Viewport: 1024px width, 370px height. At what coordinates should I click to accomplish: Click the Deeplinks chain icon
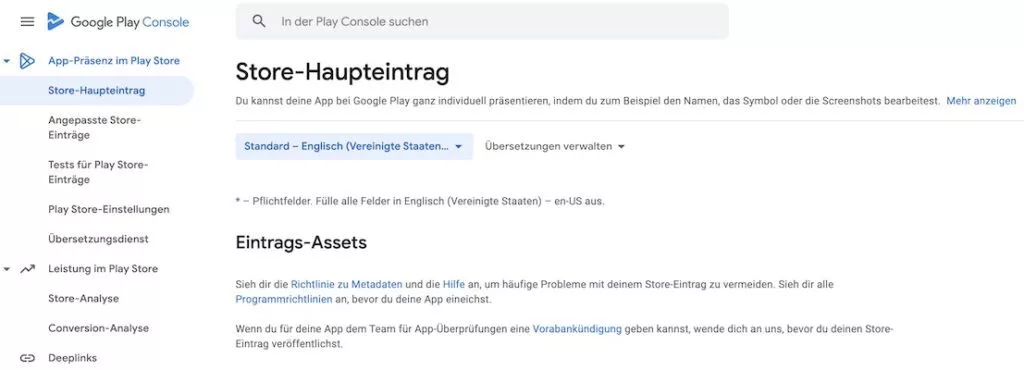(x=27, y=358)
